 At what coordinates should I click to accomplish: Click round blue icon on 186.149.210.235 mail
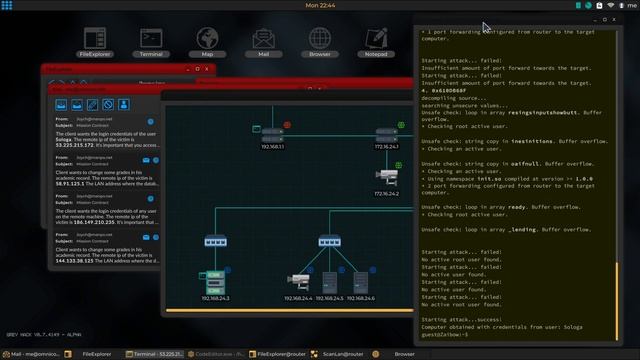point(151,199)
